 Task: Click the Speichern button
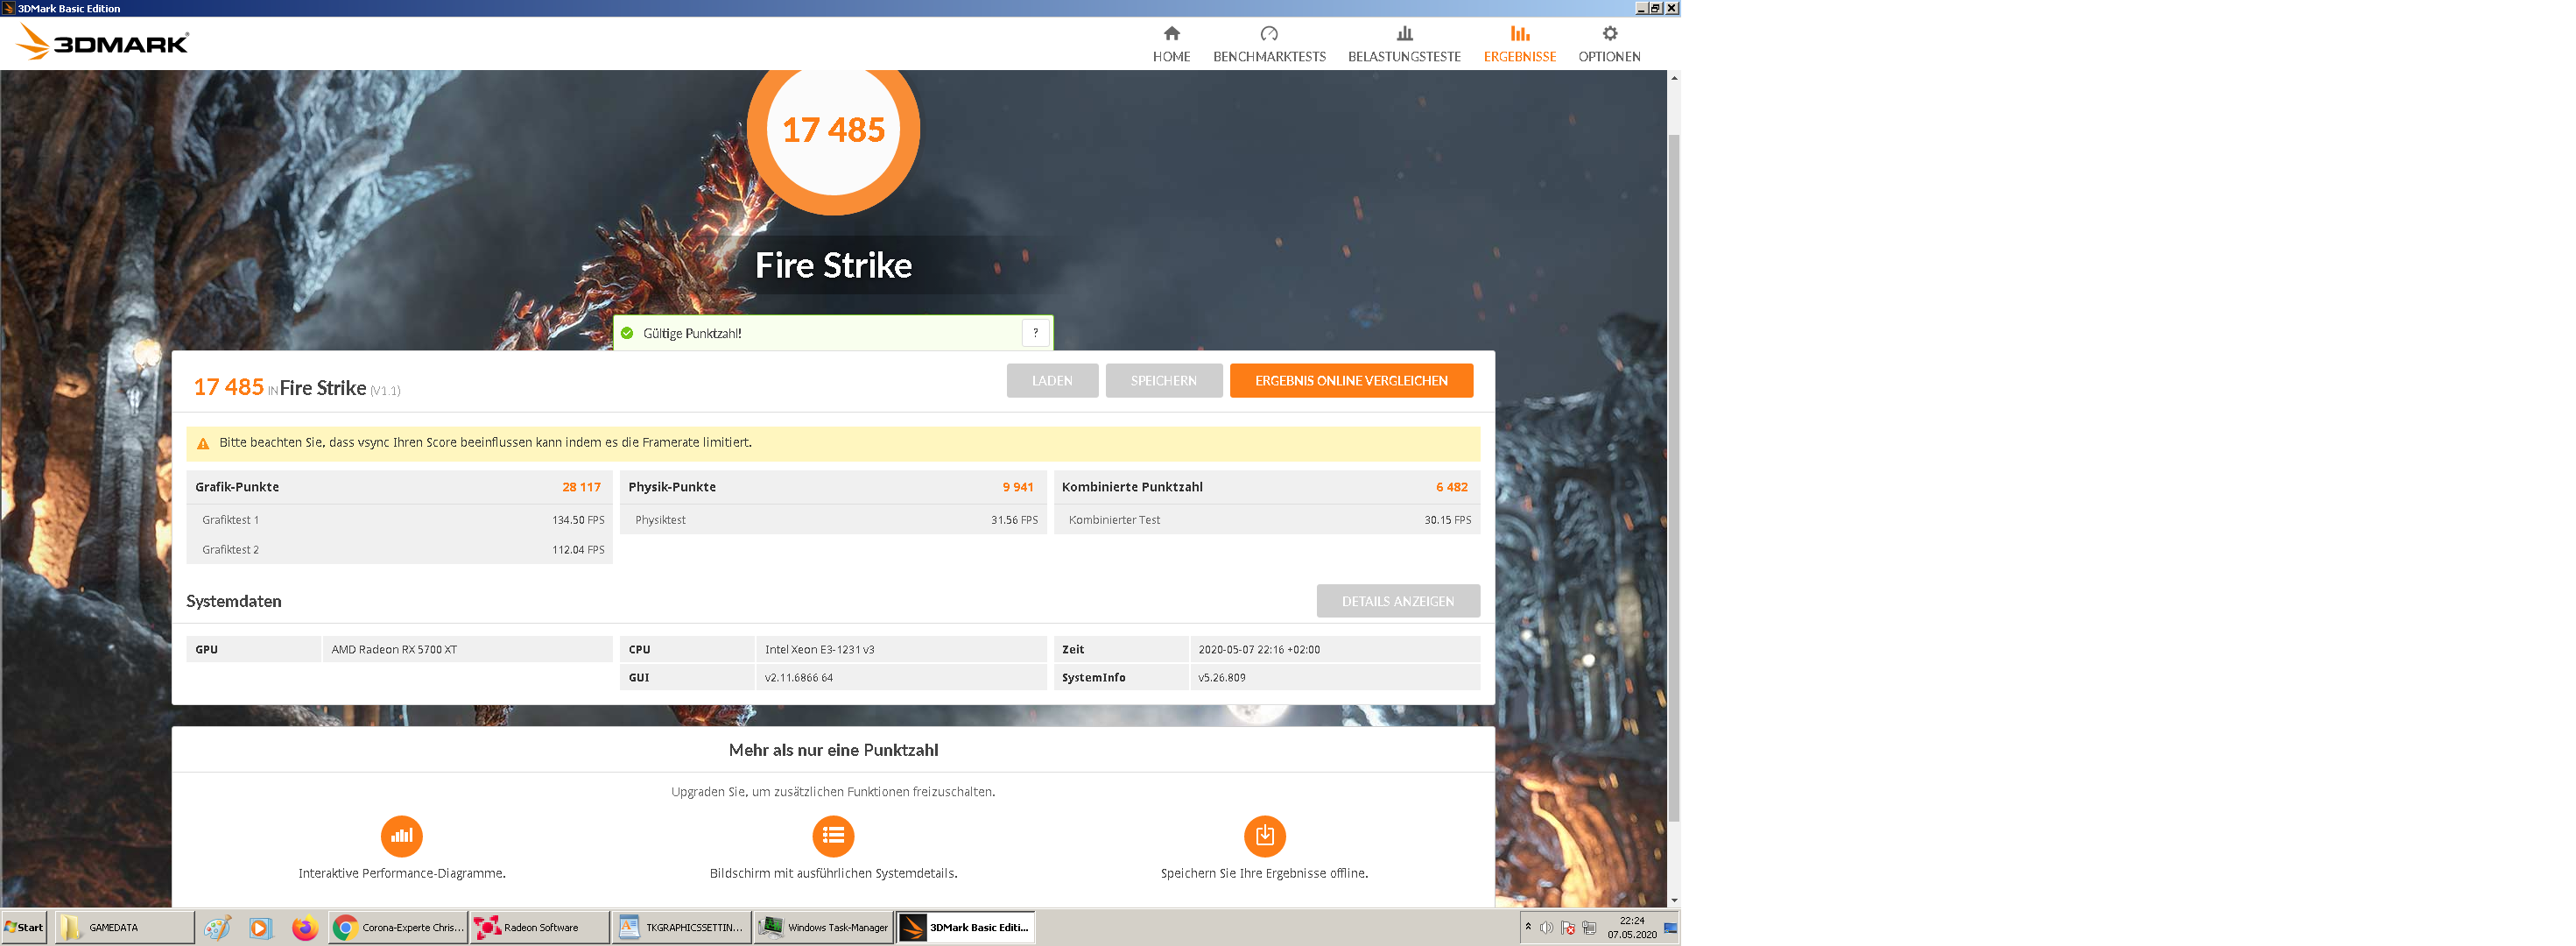pyautogui.click(x=1162, y=381)
